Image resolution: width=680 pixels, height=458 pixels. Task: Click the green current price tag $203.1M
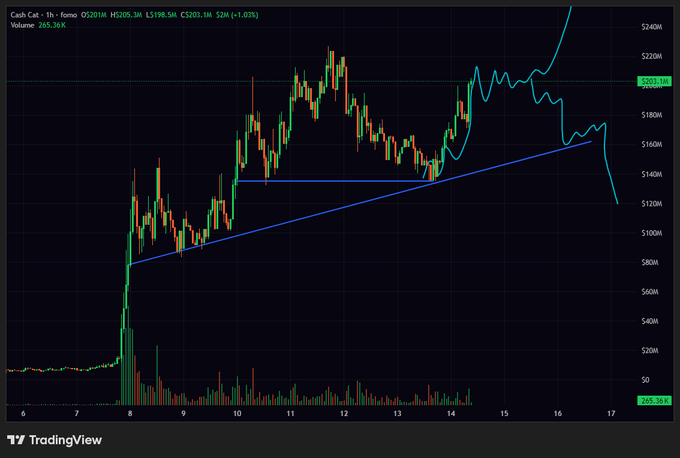pos(654,81)
